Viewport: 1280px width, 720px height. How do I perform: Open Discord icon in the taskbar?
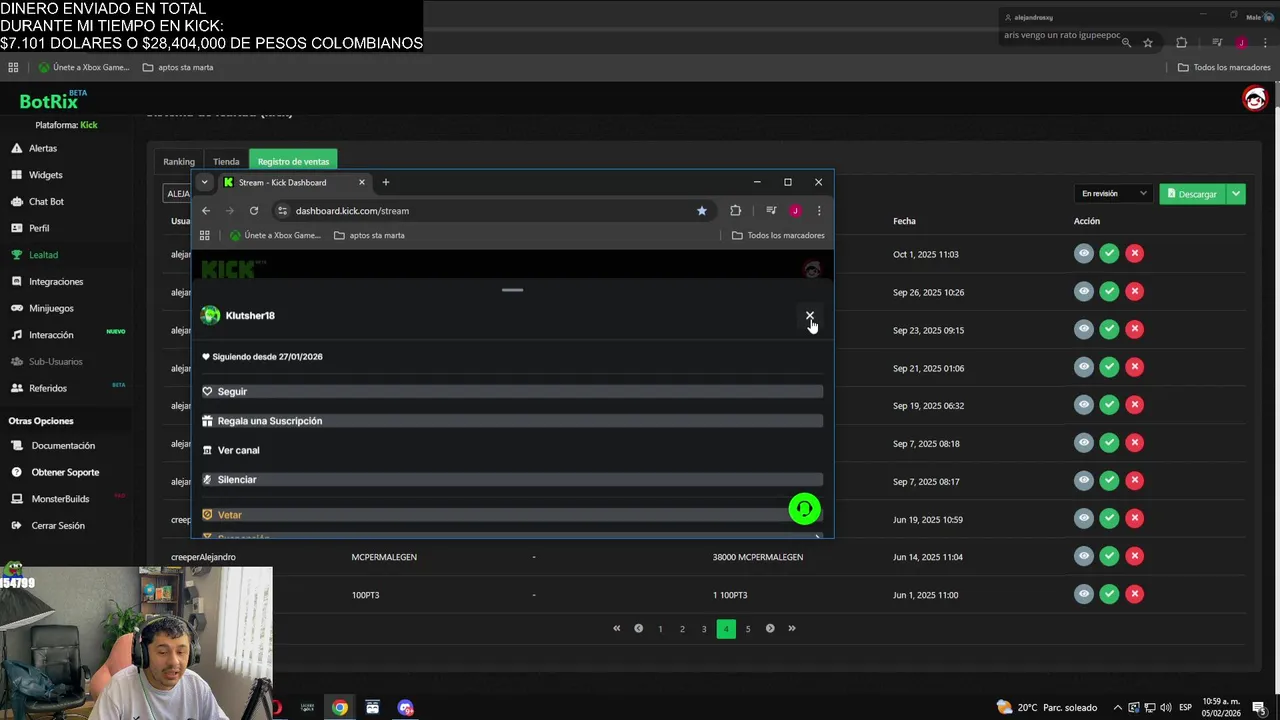pos(405,708)
